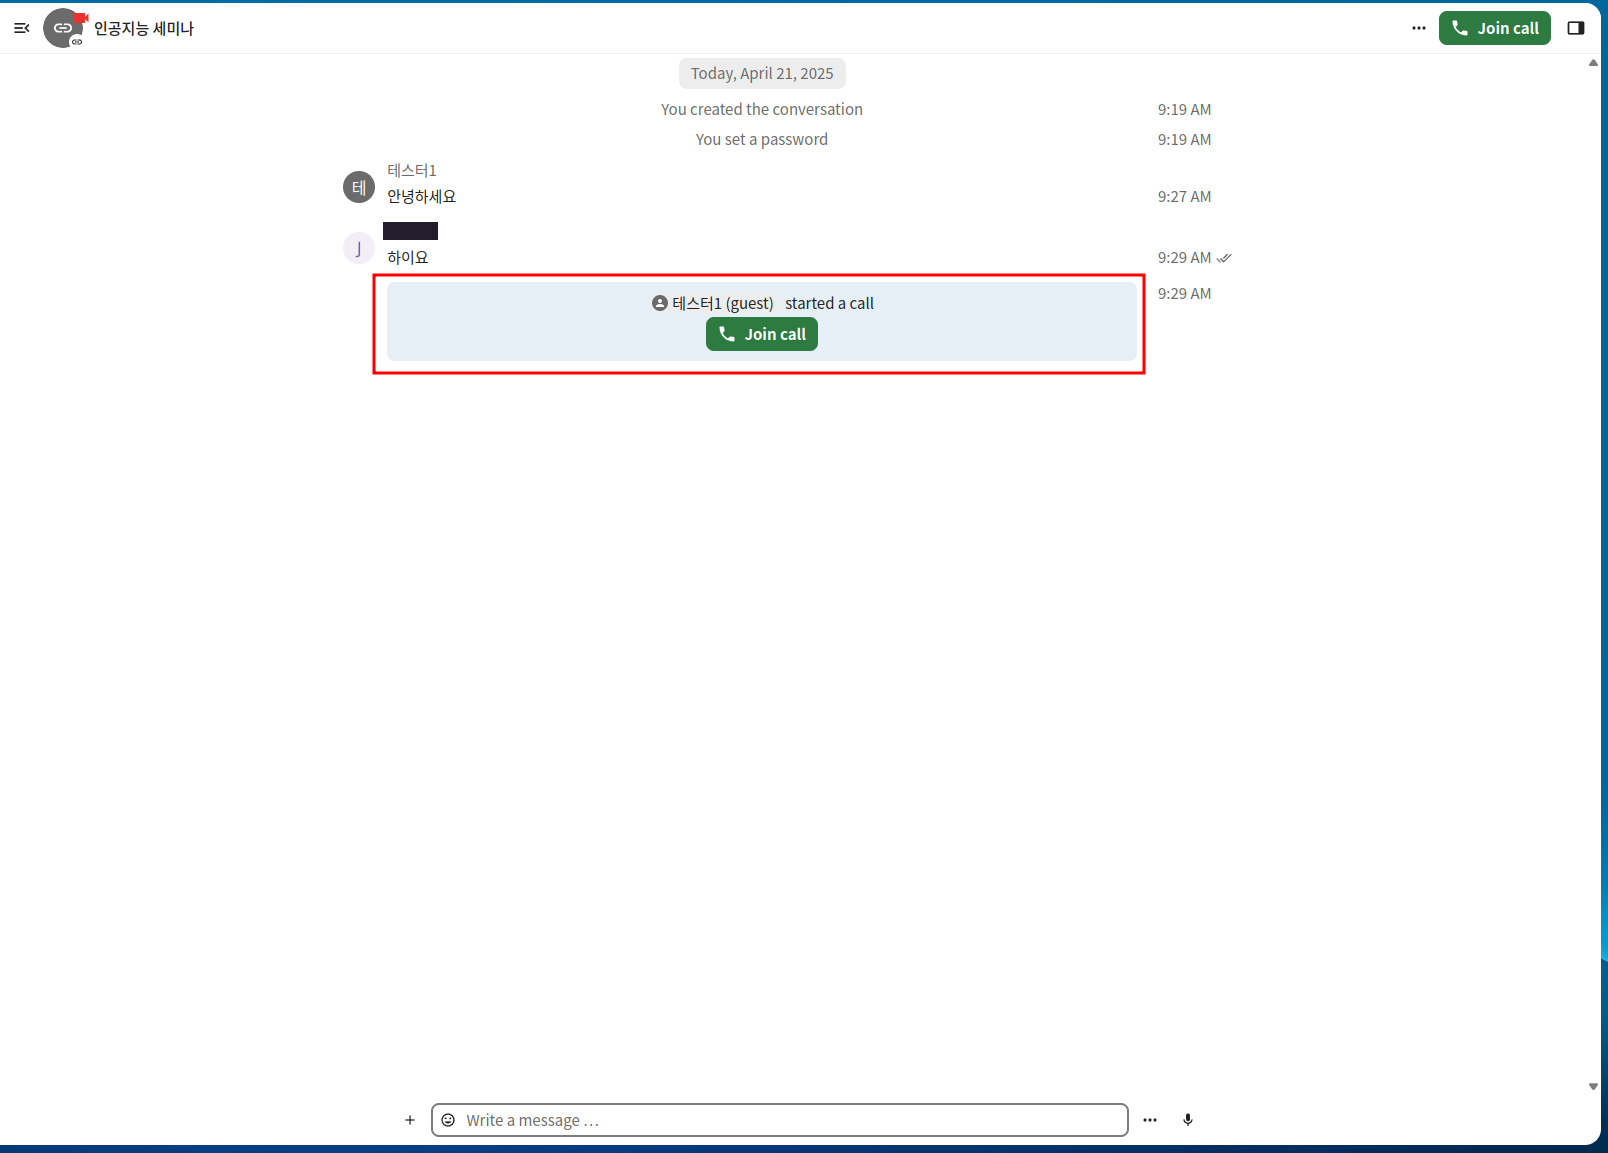Open the 인공지능 세미나 conversation title
Image resolution: width=1608 pixels, height=1153 pixels.
coord(144,29)
